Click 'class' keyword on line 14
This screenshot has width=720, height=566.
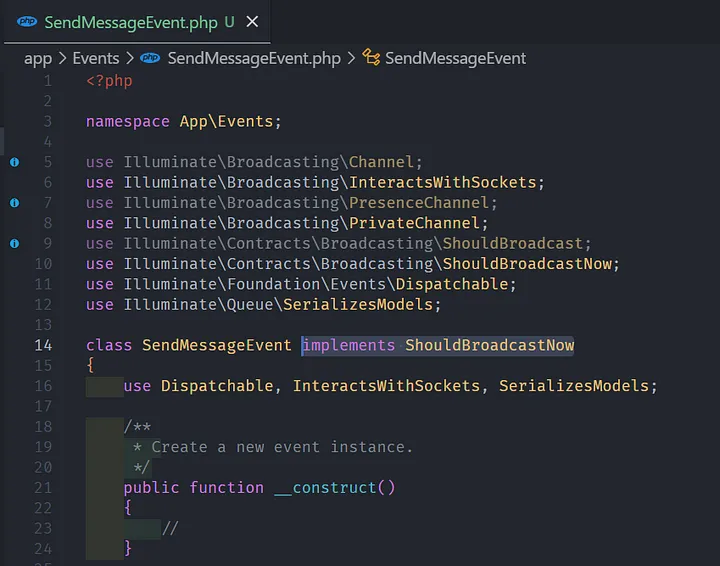pyautogui.click(x=109, y=345)
